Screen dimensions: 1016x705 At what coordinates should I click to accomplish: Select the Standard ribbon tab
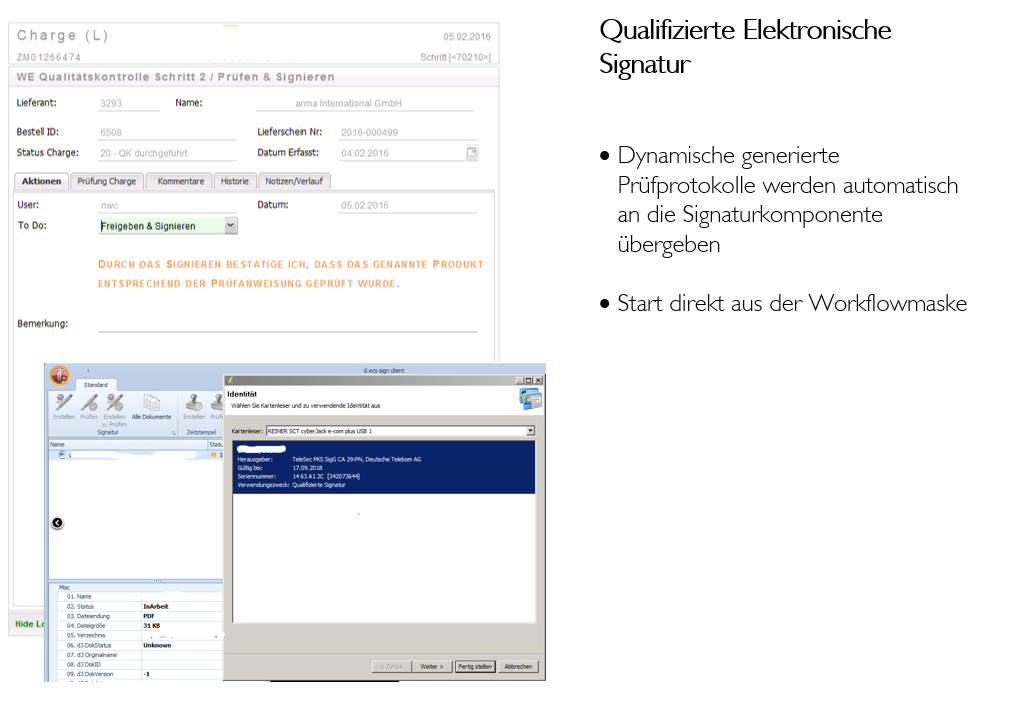96,385
